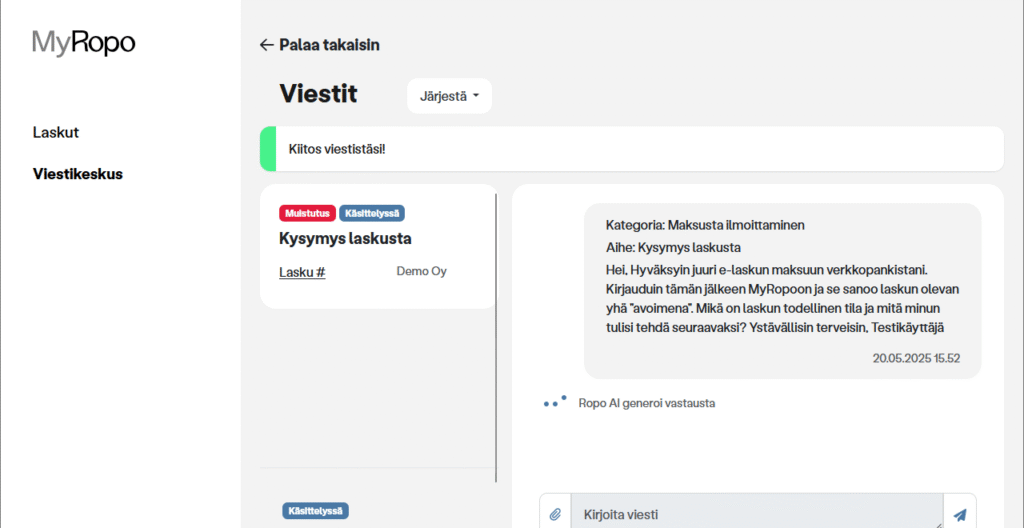Select the Kysymys laskusta message thread

click(x=379, y=246)
